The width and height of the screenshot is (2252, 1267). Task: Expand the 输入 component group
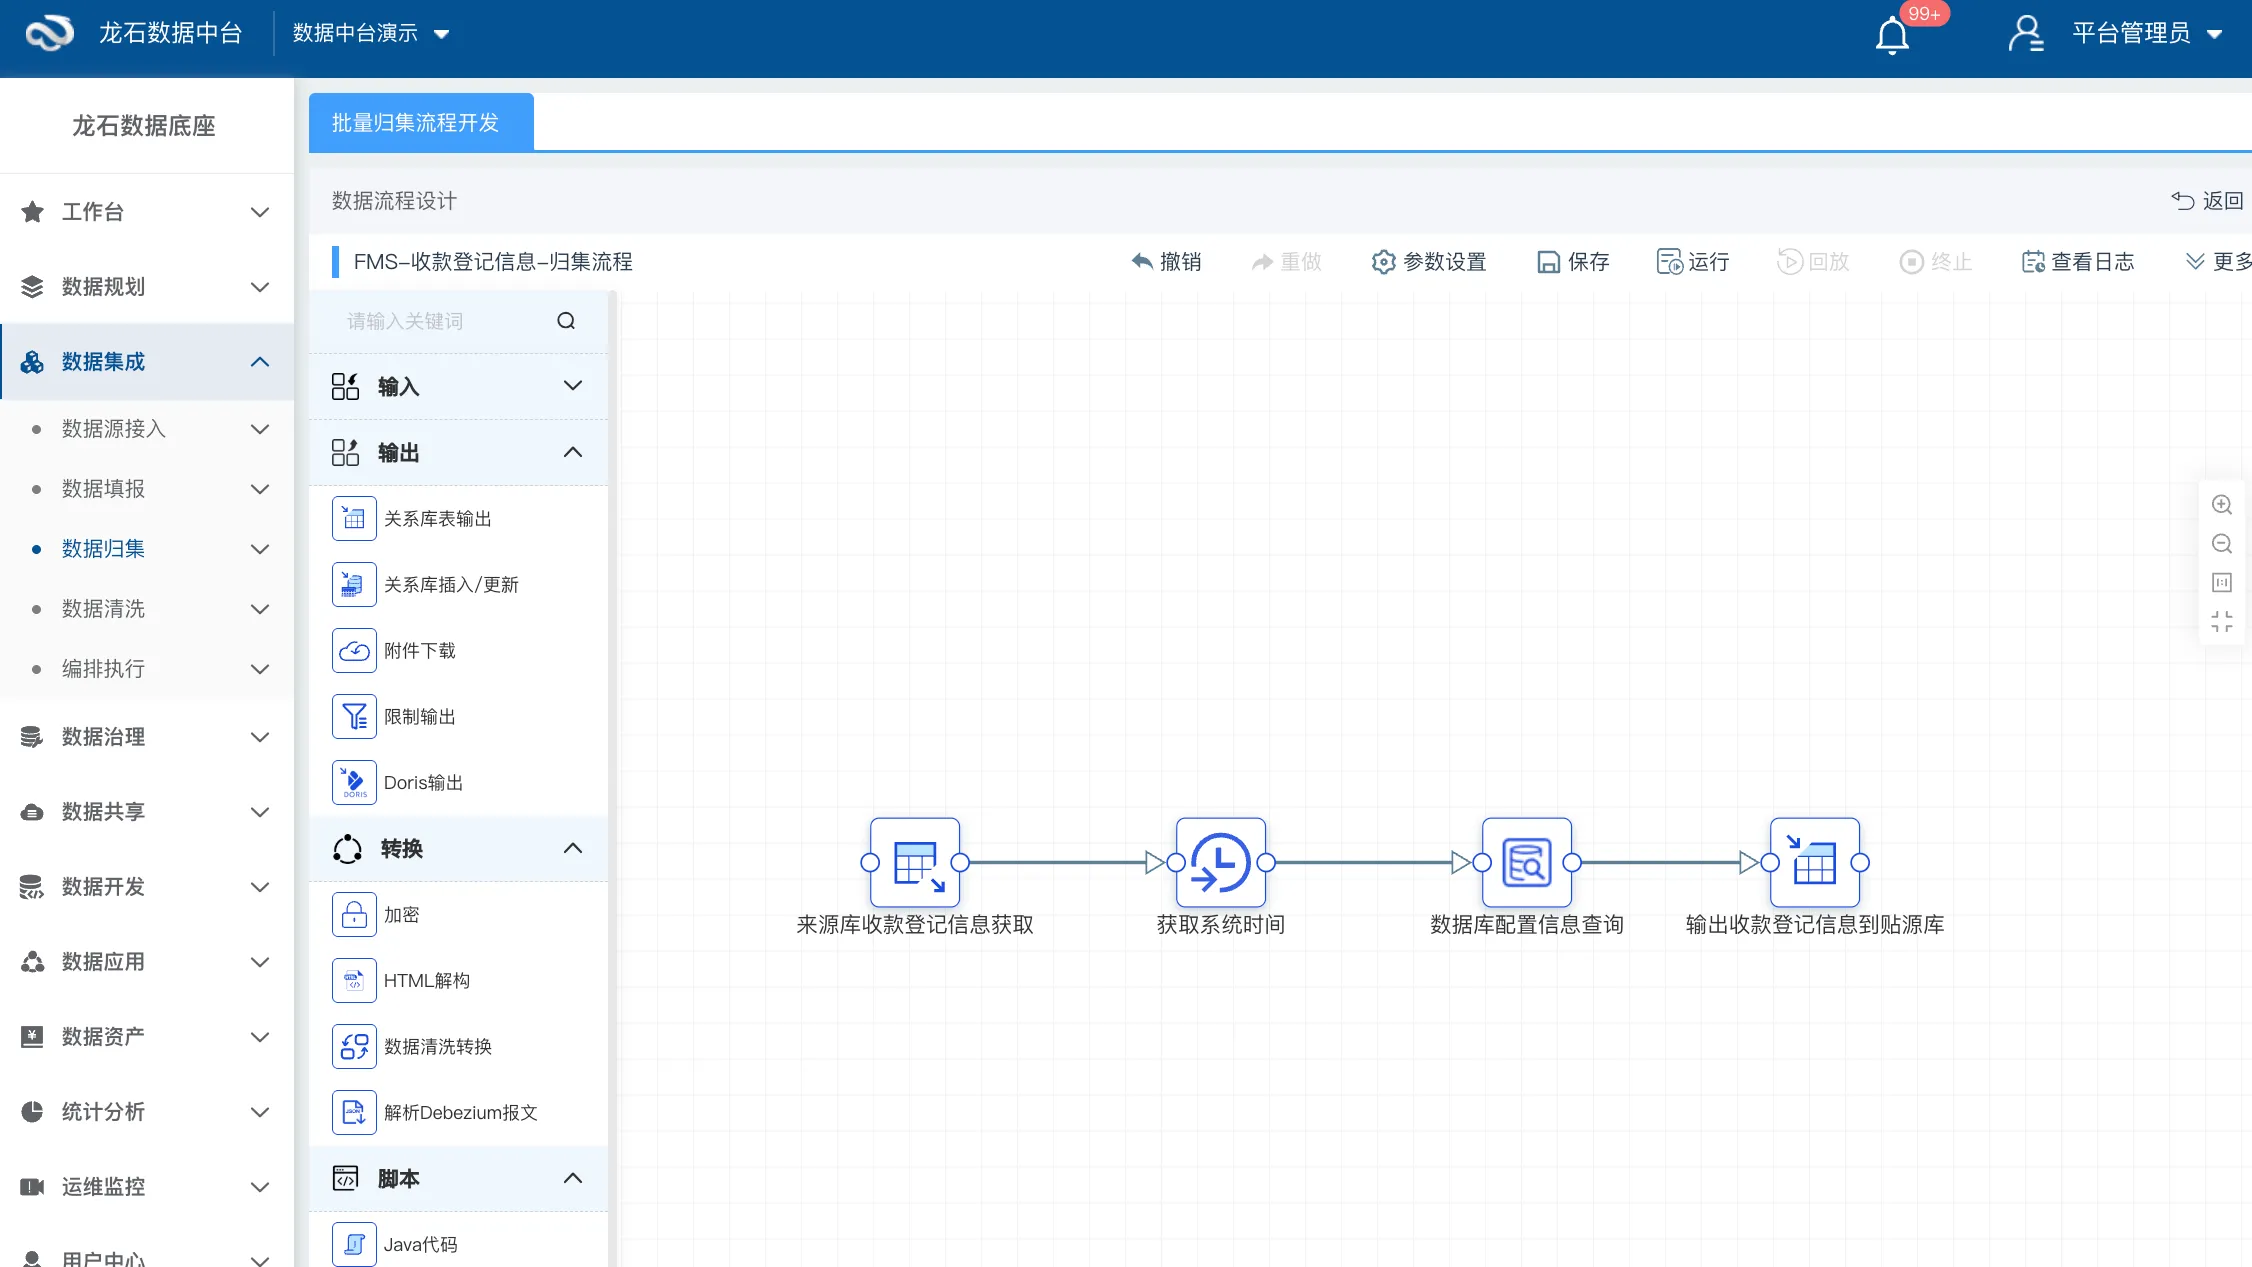572,386
